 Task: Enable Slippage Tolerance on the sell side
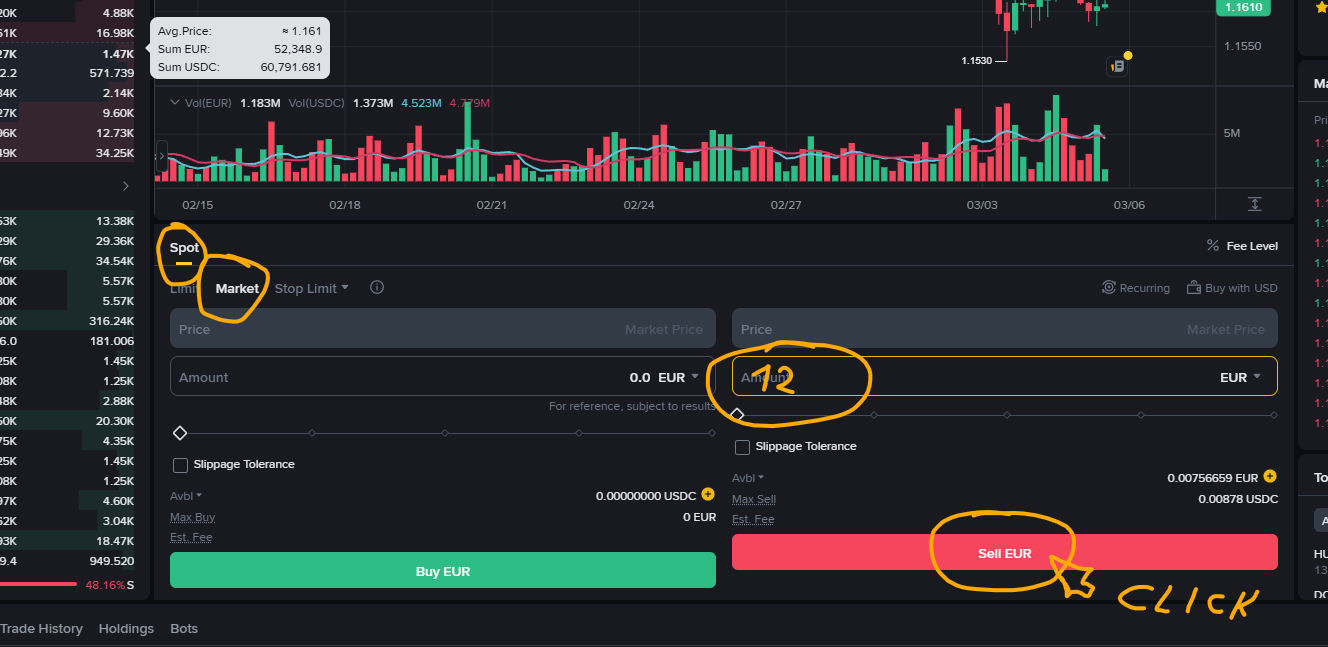point(743,447)
